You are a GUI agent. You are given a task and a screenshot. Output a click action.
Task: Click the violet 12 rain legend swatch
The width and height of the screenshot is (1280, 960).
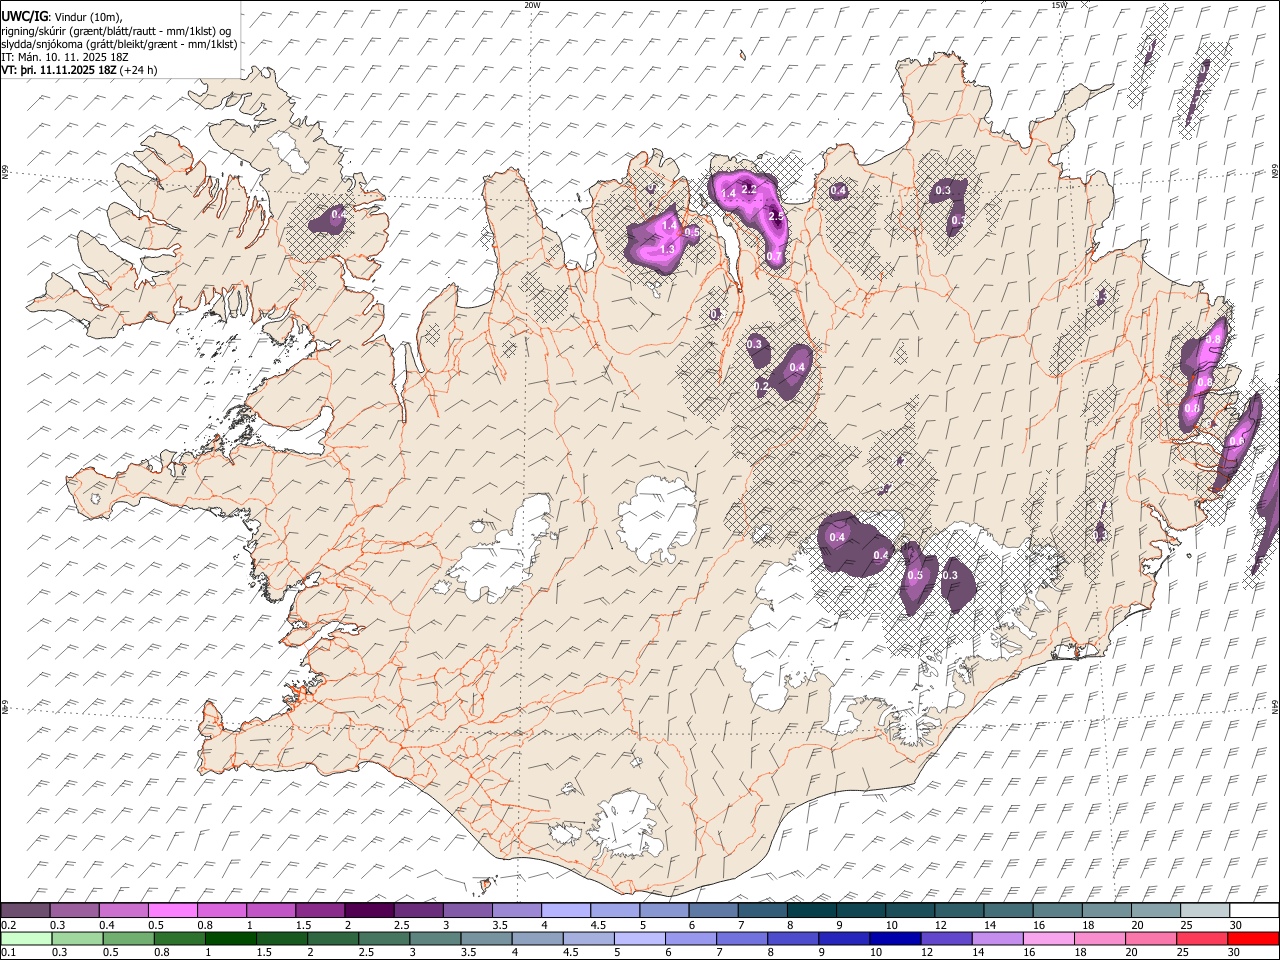pos(946,938)
